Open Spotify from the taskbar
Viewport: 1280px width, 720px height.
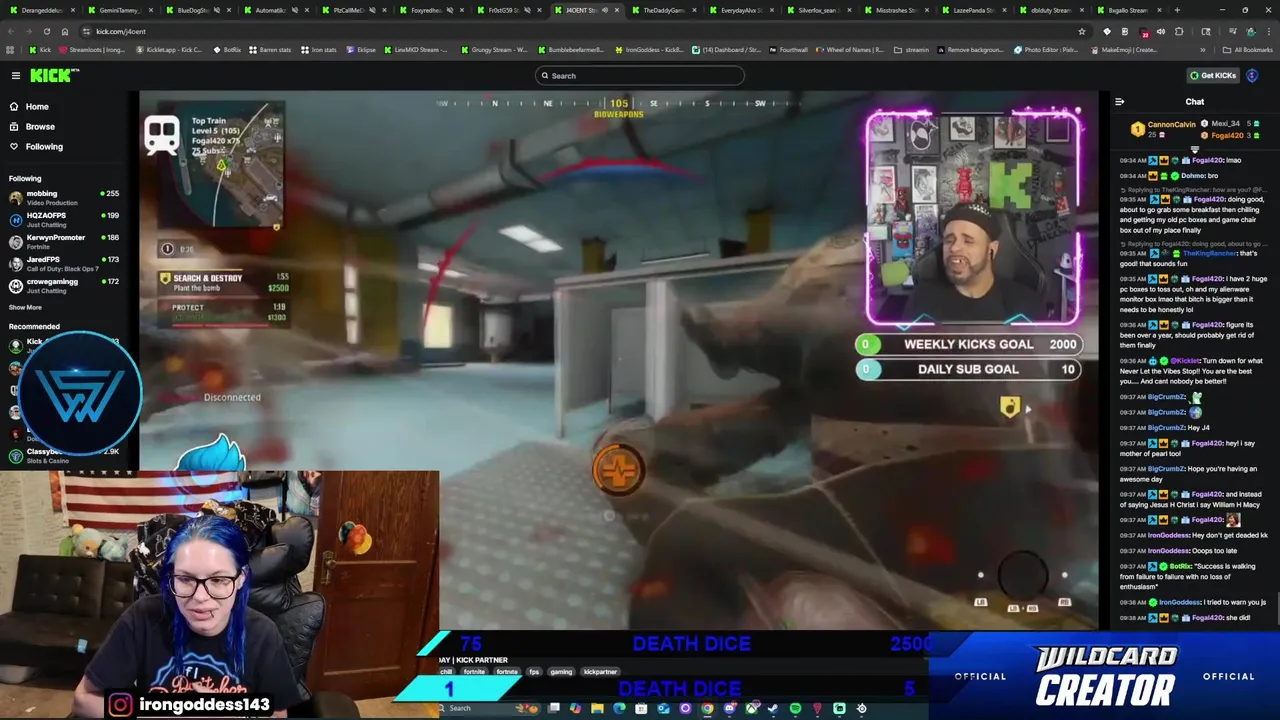[x=795, y=708]
